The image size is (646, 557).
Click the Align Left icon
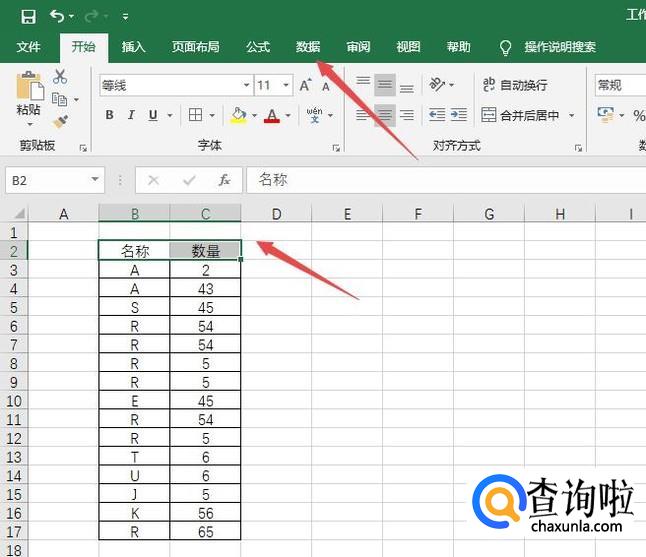click(x=363, y=115)
